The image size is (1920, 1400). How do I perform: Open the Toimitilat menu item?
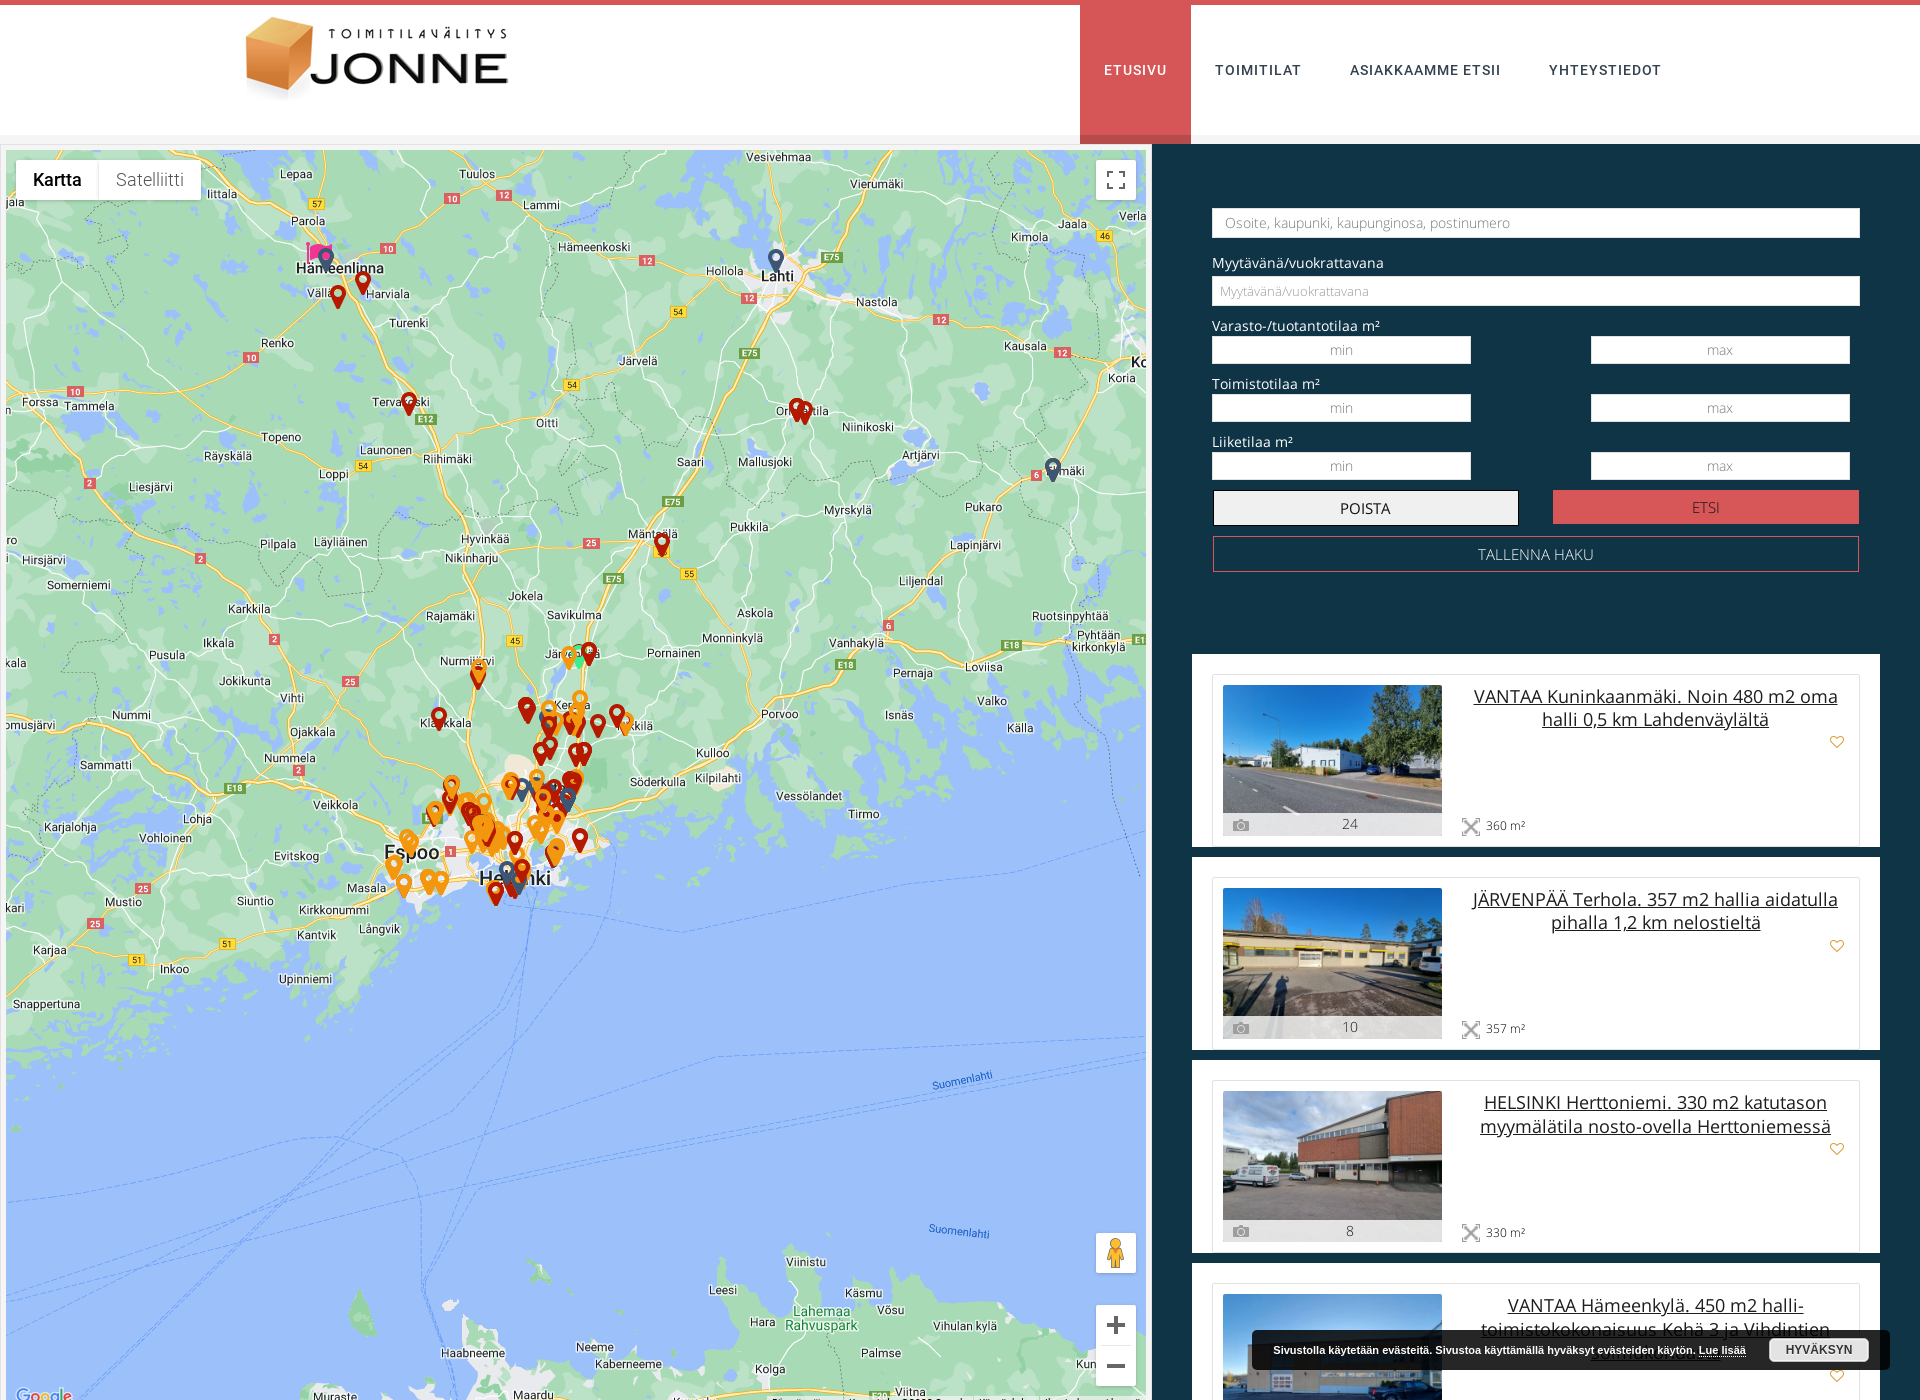(1258, 71)
